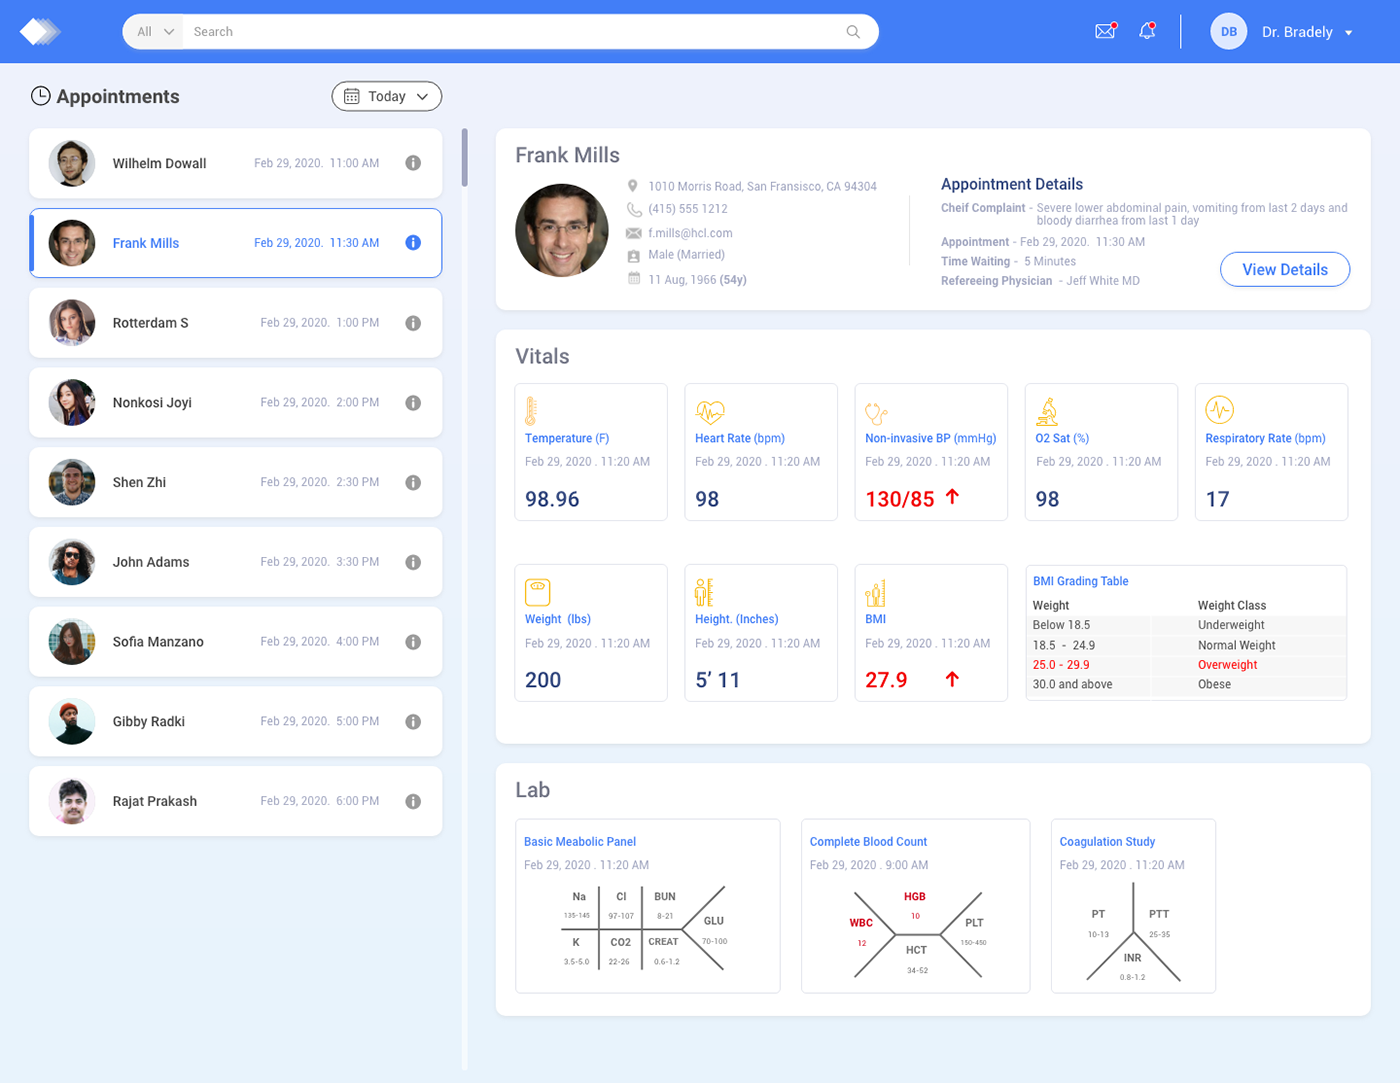Click the Heart Rate (bpm) label
The image size is (1400, 1083).
coord(740,438)
